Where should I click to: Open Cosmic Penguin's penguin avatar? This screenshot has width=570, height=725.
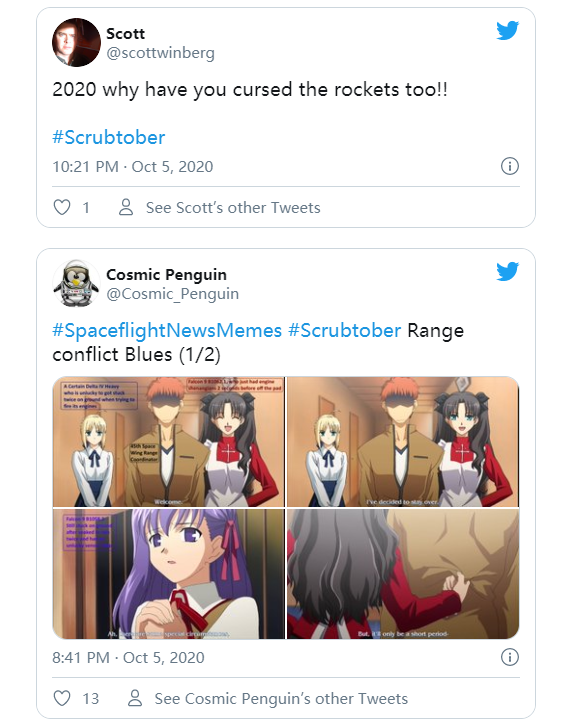(x=76, y=283)
